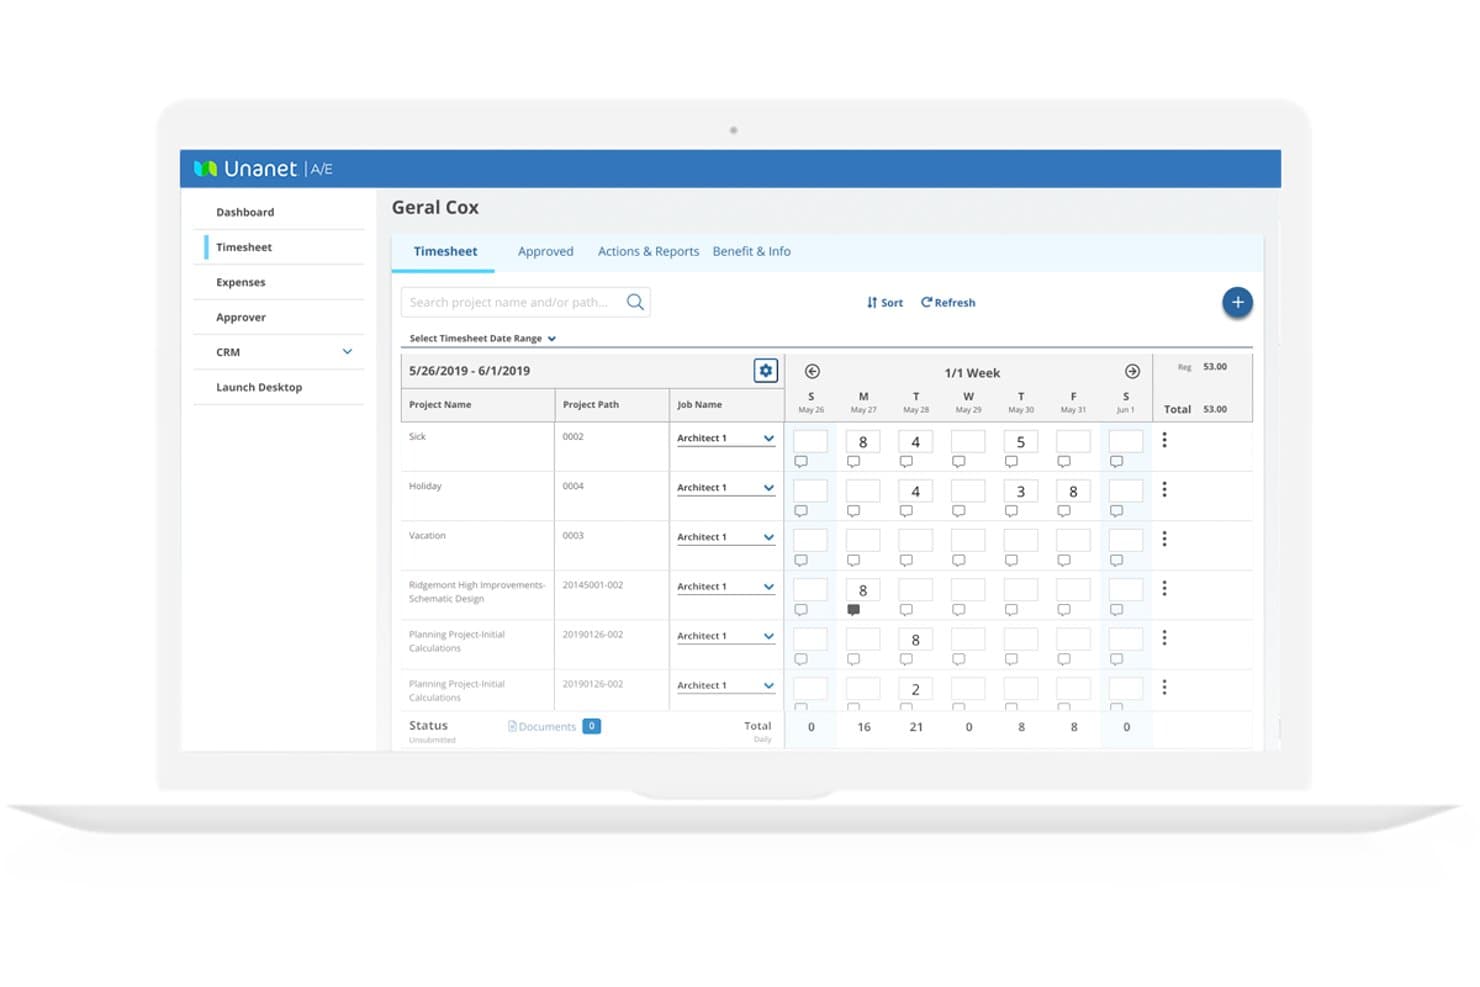Image resolution: width=1480 pixels, height=987 pixels.
Task: Click the blue plus add-project button
Action: [1237, 302]
